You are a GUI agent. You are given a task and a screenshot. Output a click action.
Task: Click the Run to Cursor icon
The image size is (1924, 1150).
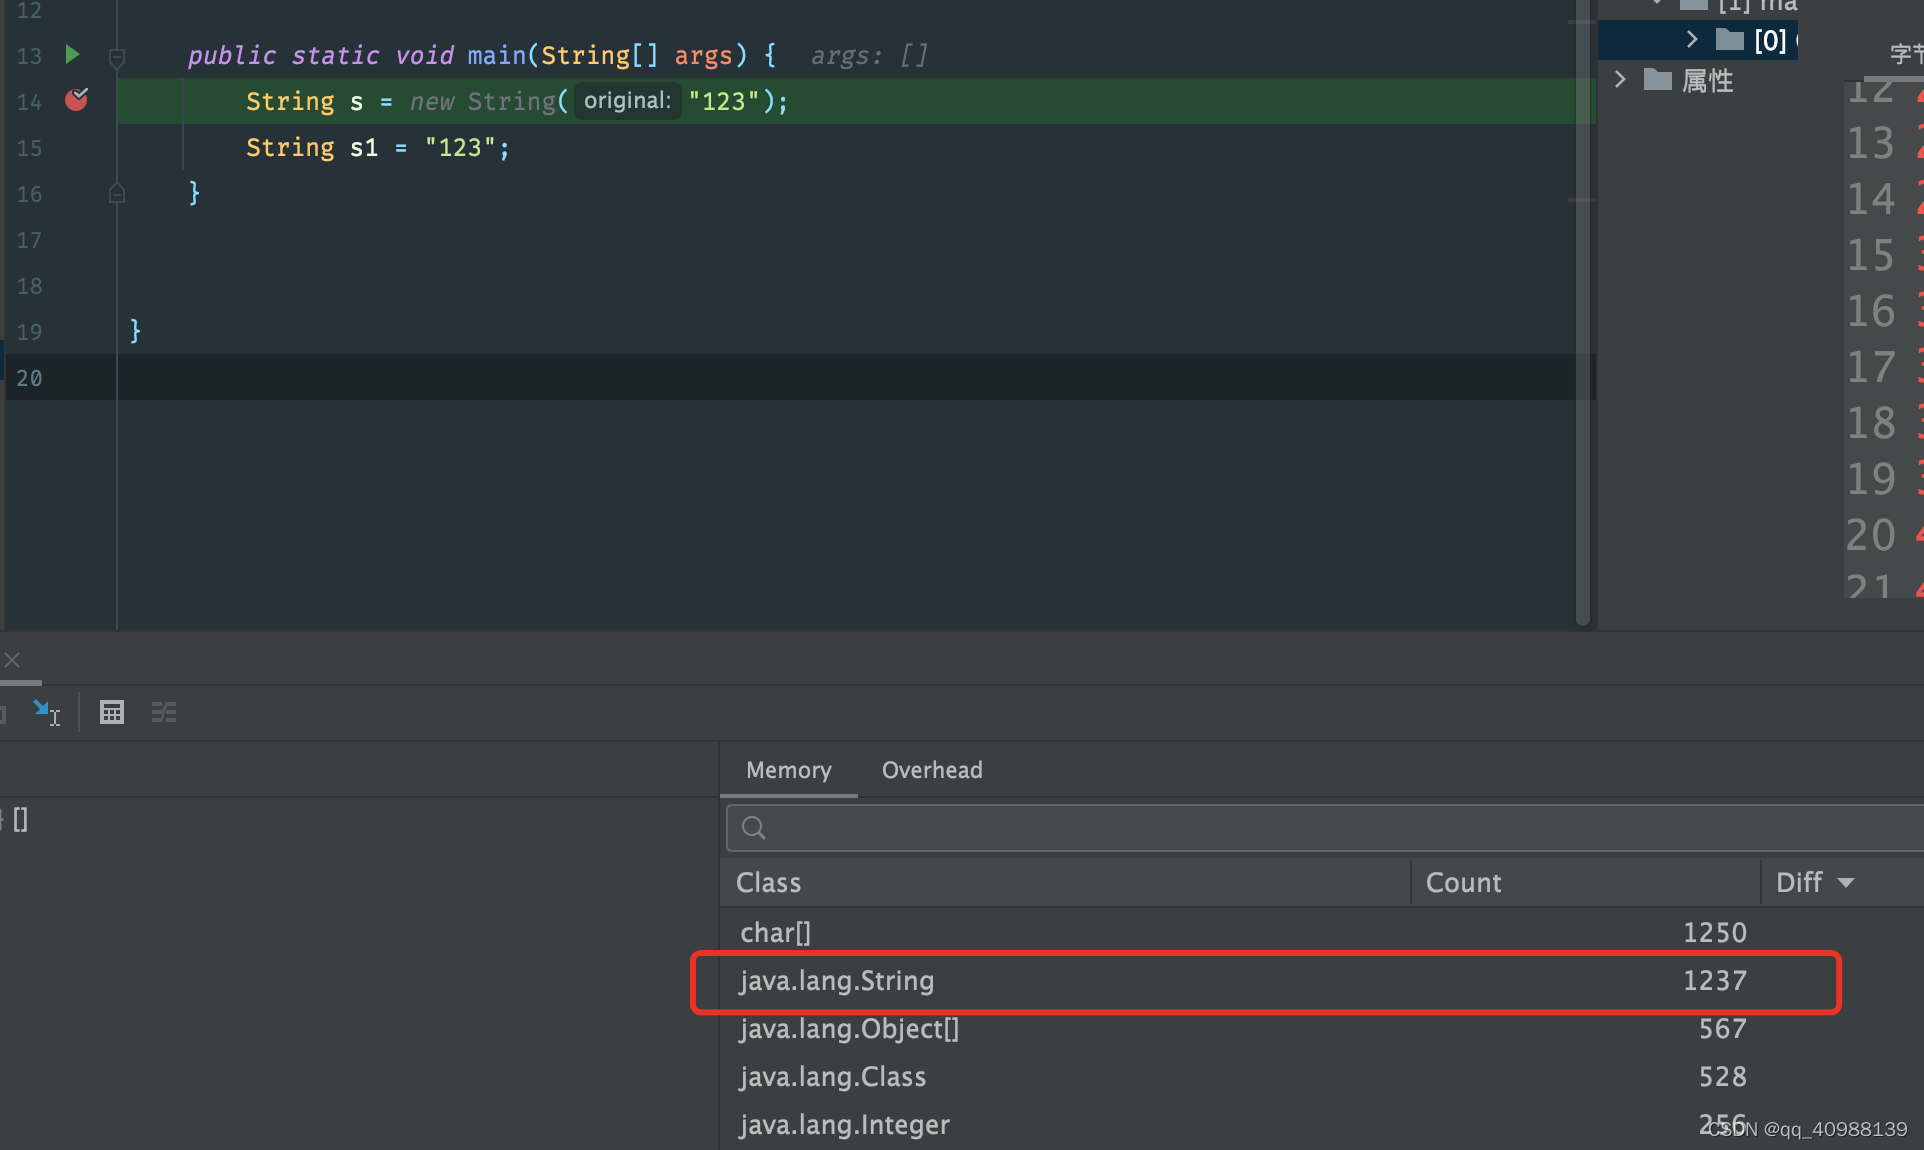pos(46,712)
